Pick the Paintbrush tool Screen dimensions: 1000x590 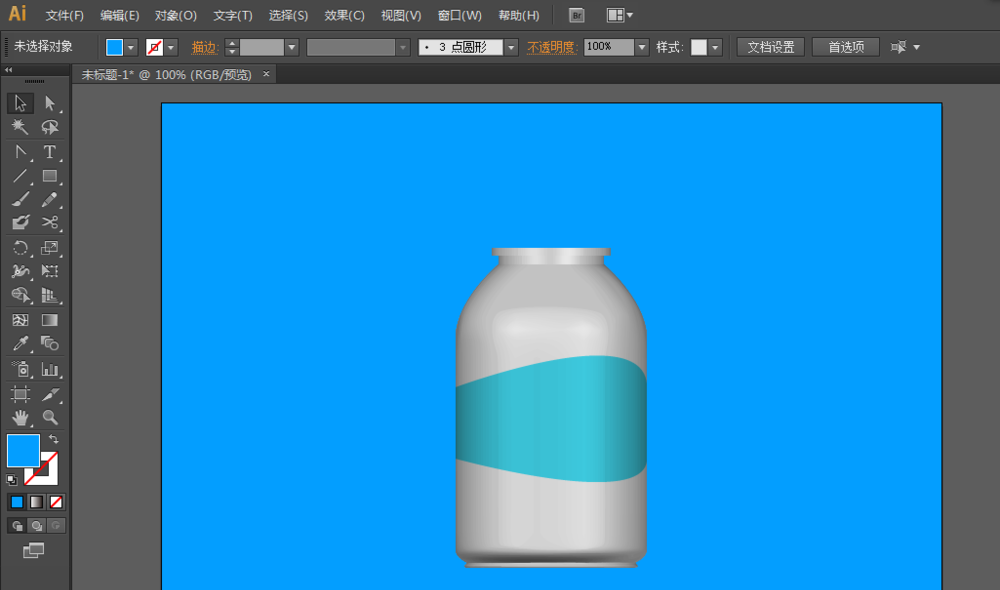(20, 200)
